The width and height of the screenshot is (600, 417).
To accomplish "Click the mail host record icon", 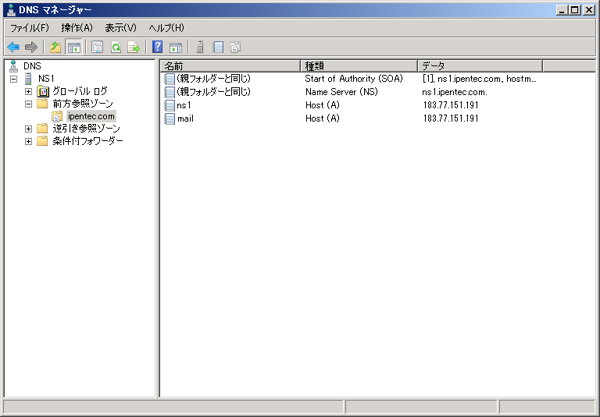I will 169,119.
